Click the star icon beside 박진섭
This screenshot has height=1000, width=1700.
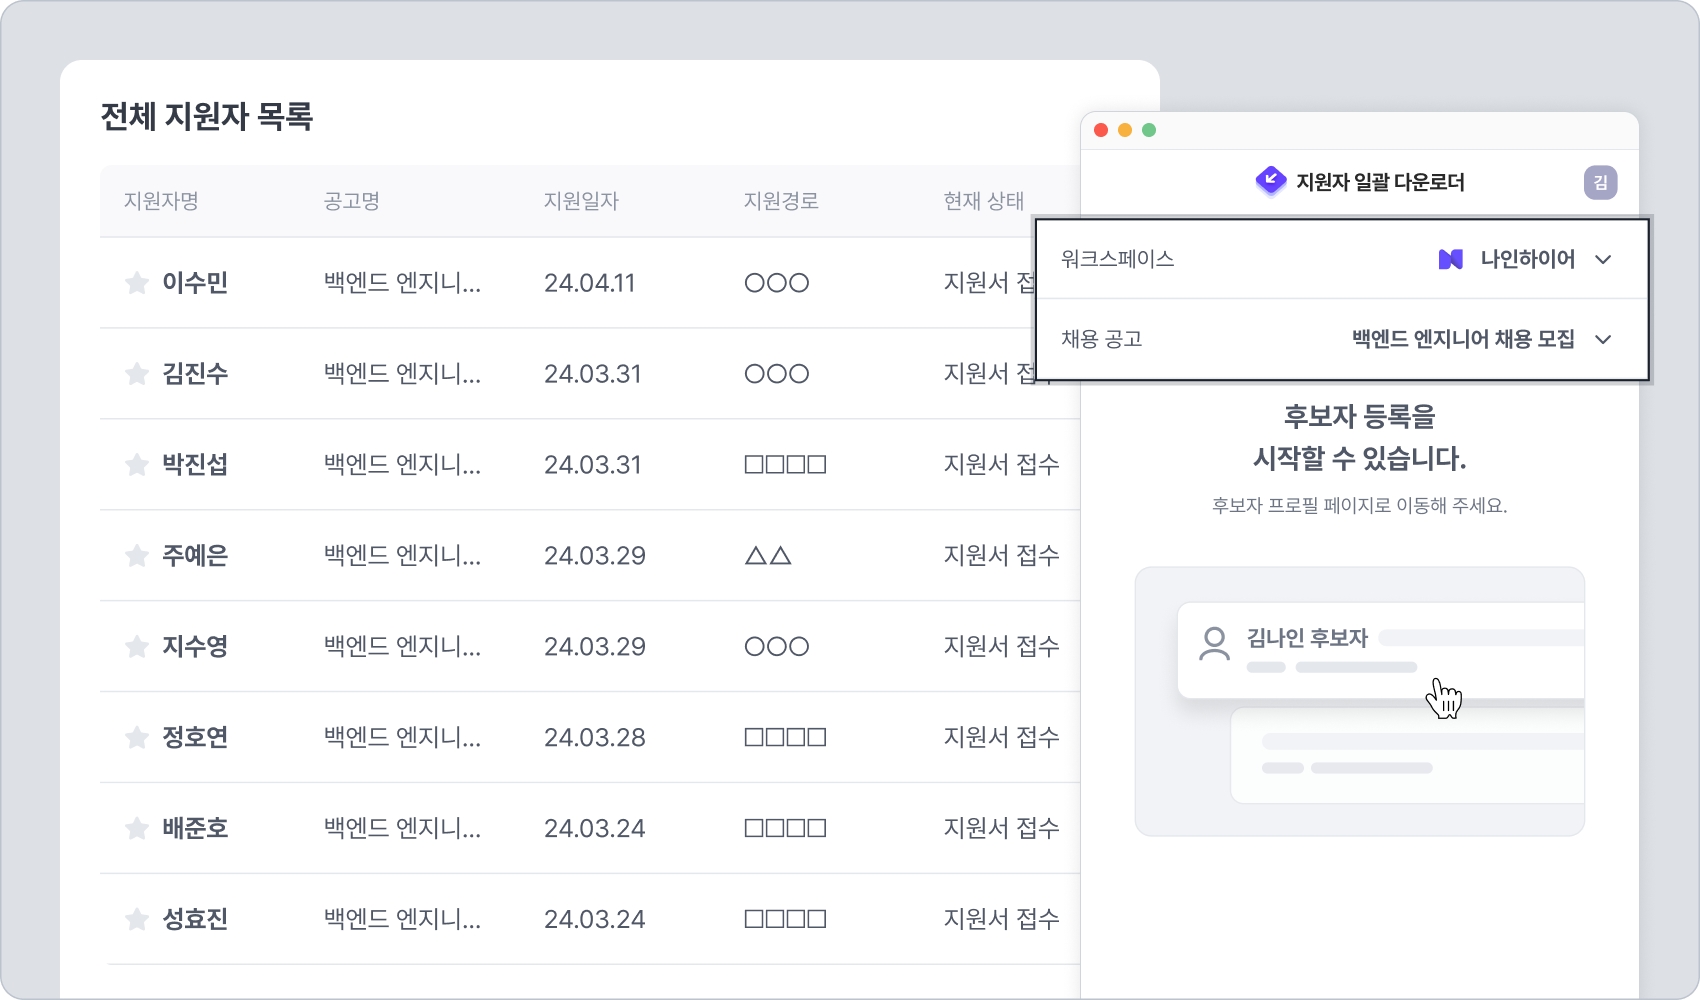click(x=137, y=464)
